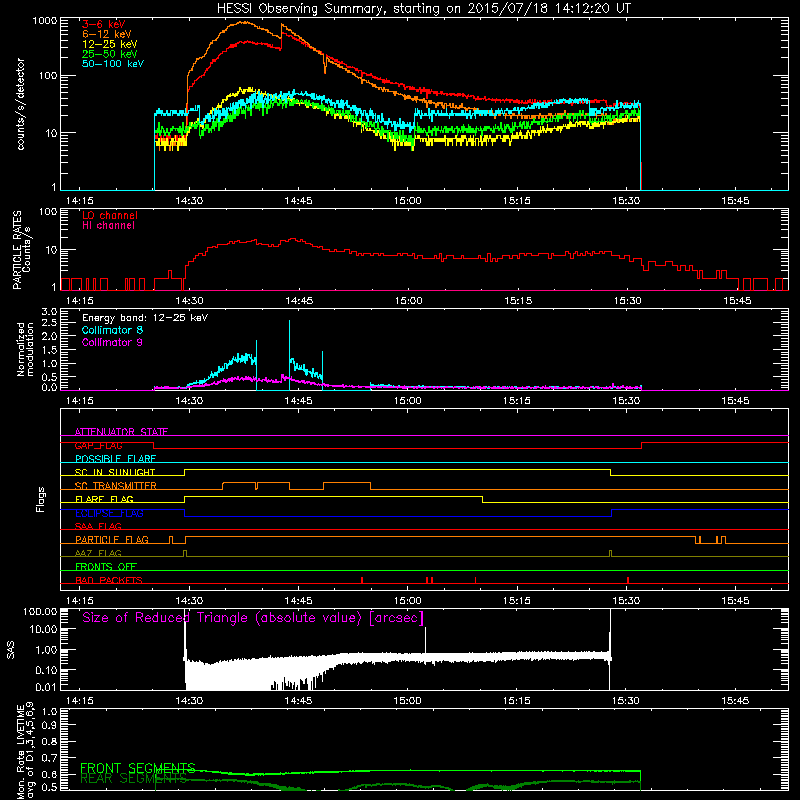Image resolution: width=800 pixels, height=800 pixels.
Task: Click the ATTENUATOR_STATE flag label
Action: coord(121,432)
